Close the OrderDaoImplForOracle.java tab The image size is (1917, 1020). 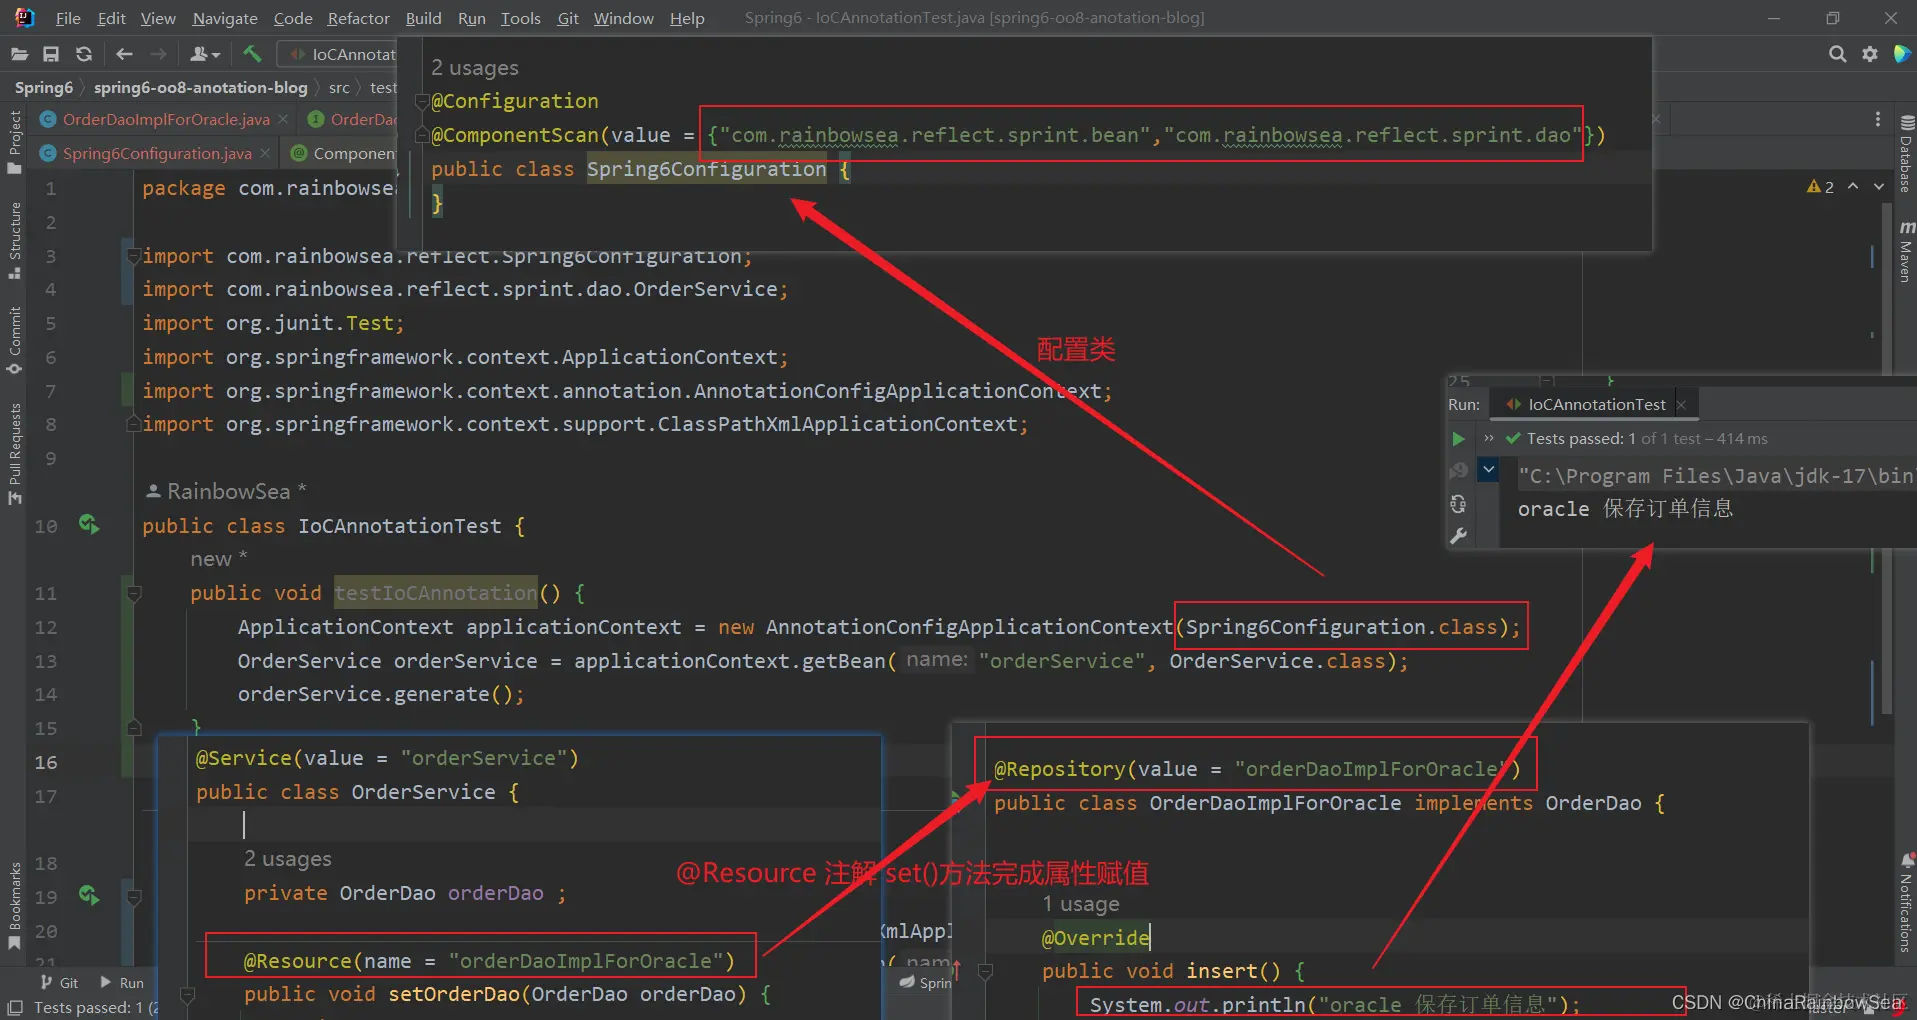tap(283, 119)
